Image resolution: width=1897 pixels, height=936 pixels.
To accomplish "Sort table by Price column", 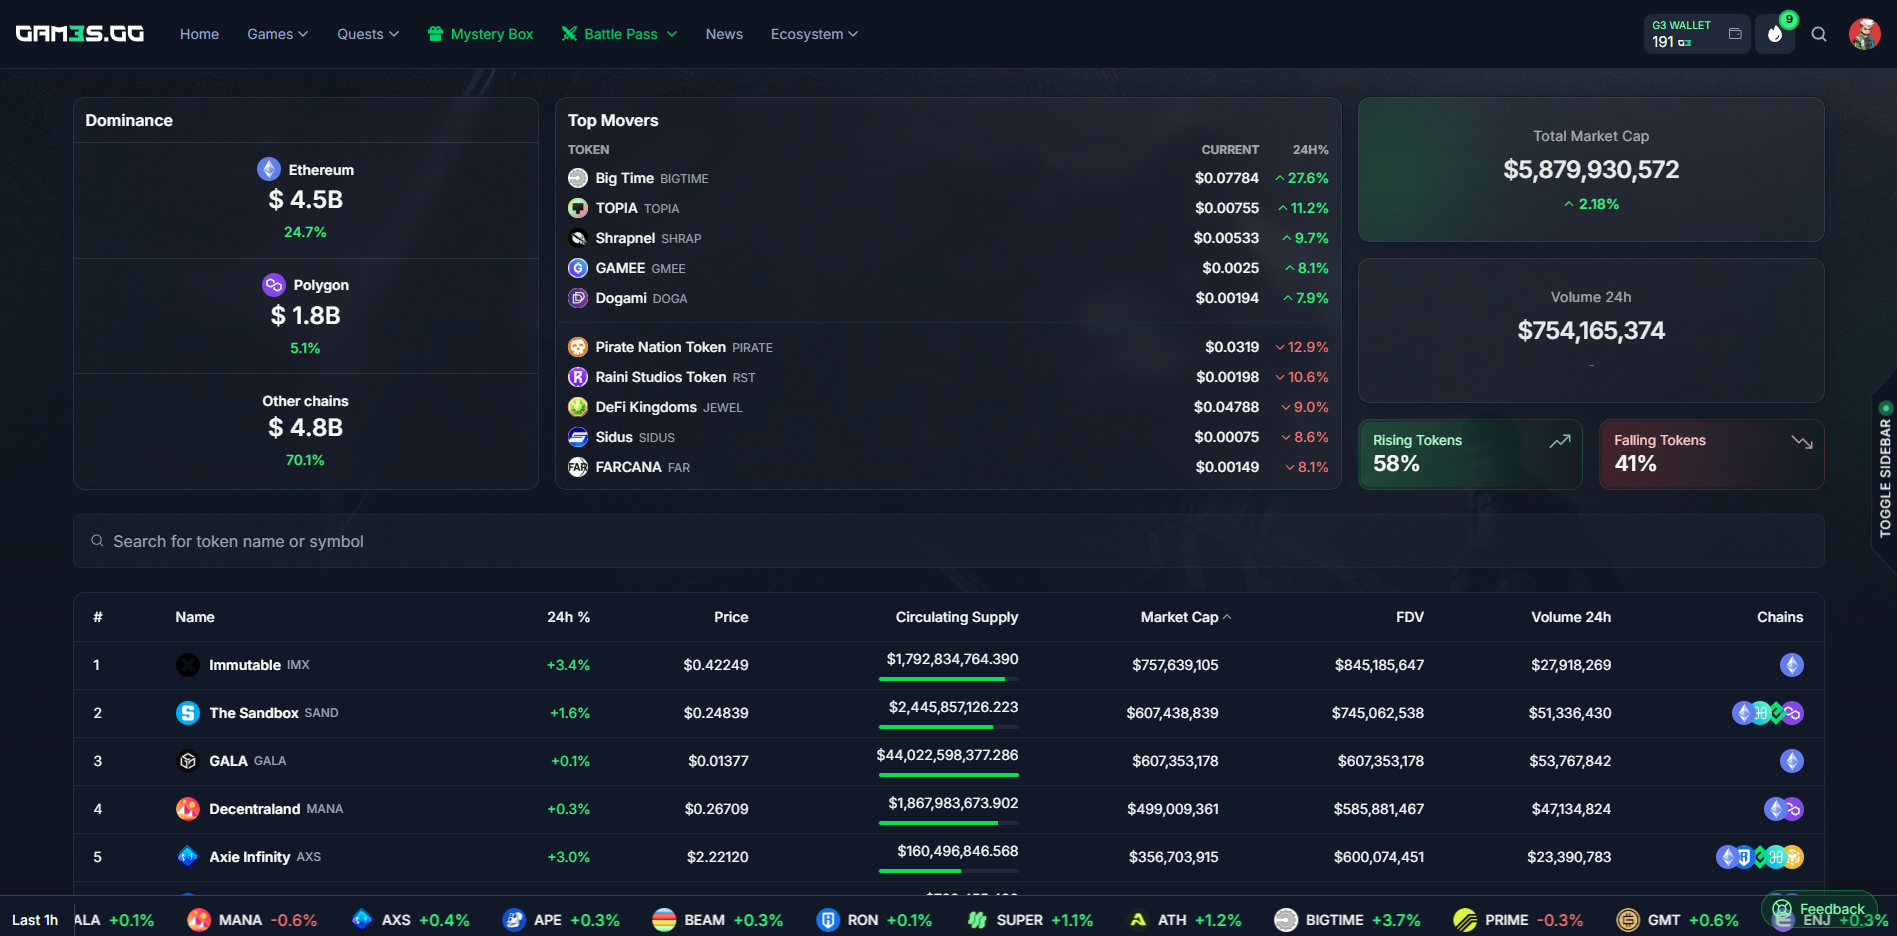I will pyautogui.click(x=731, y=617).
